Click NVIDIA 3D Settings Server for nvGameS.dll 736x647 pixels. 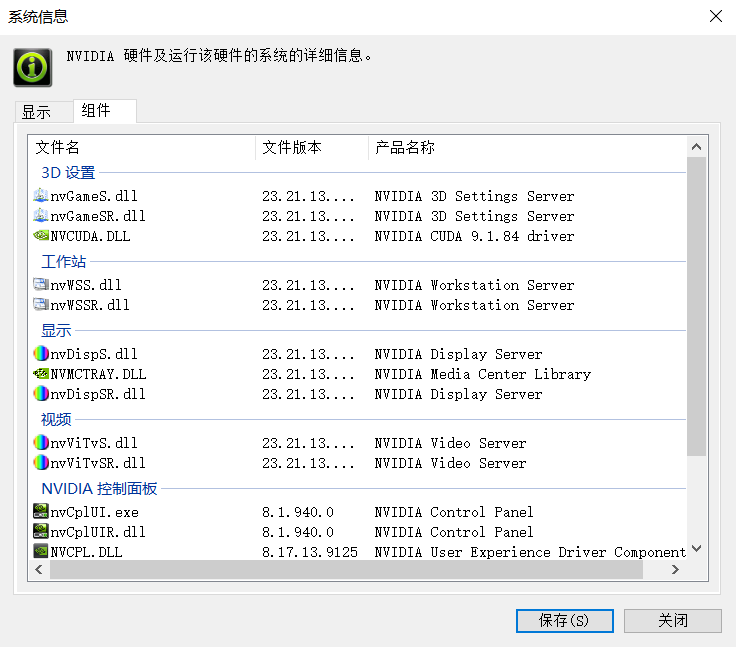point(474,196)
